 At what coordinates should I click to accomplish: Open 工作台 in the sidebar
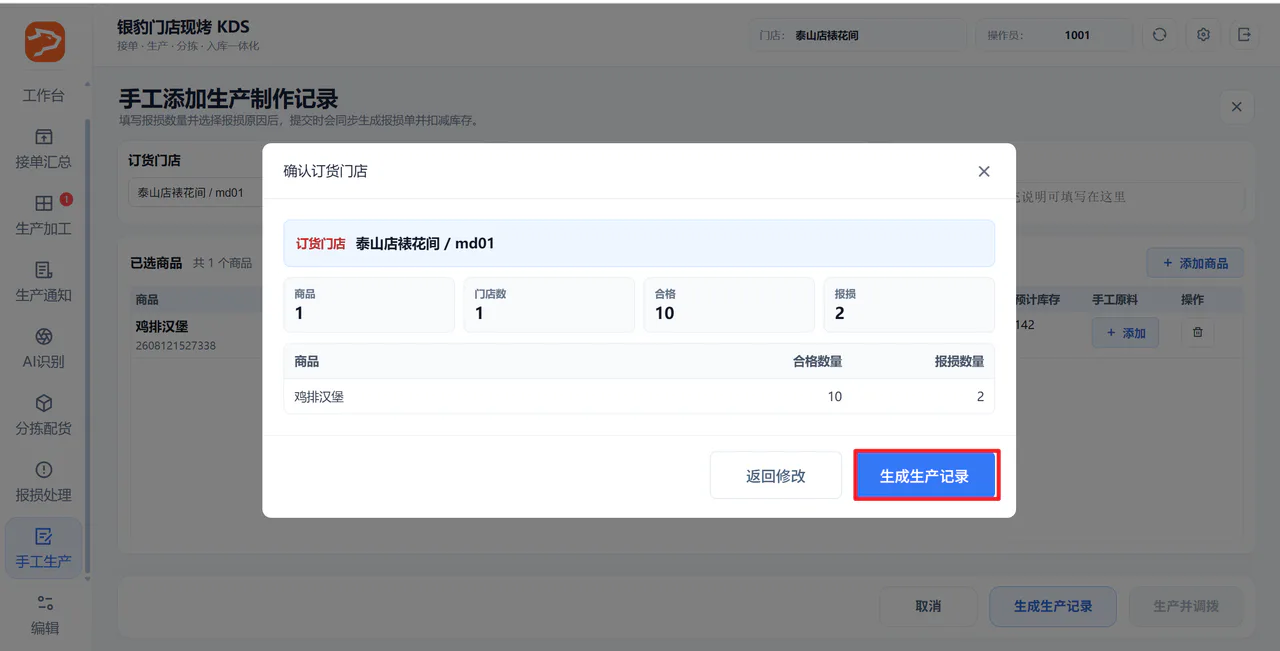[x=44, y=95]
